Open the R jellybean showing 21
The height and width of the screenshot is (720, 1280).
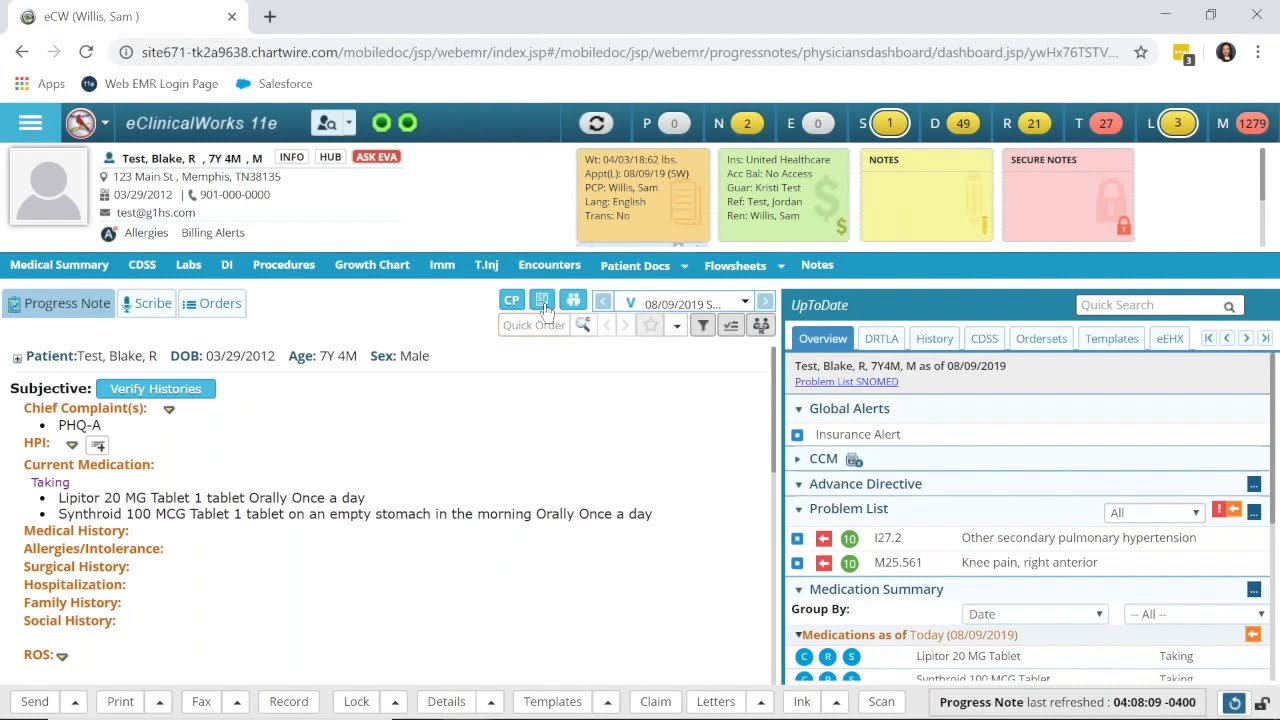(1034, 123)
